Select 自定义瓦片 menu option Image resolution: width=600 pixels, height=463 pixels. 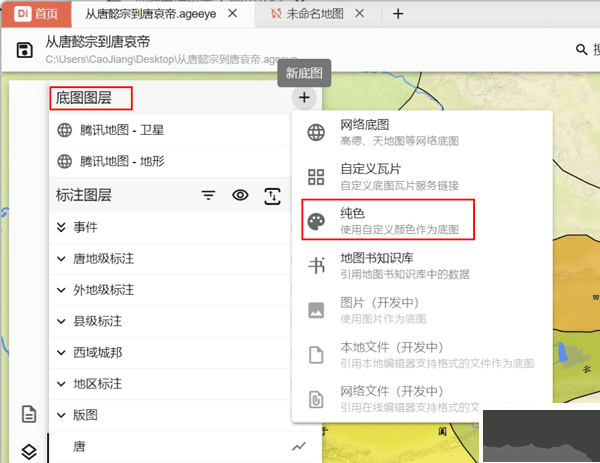click(422, 177)
